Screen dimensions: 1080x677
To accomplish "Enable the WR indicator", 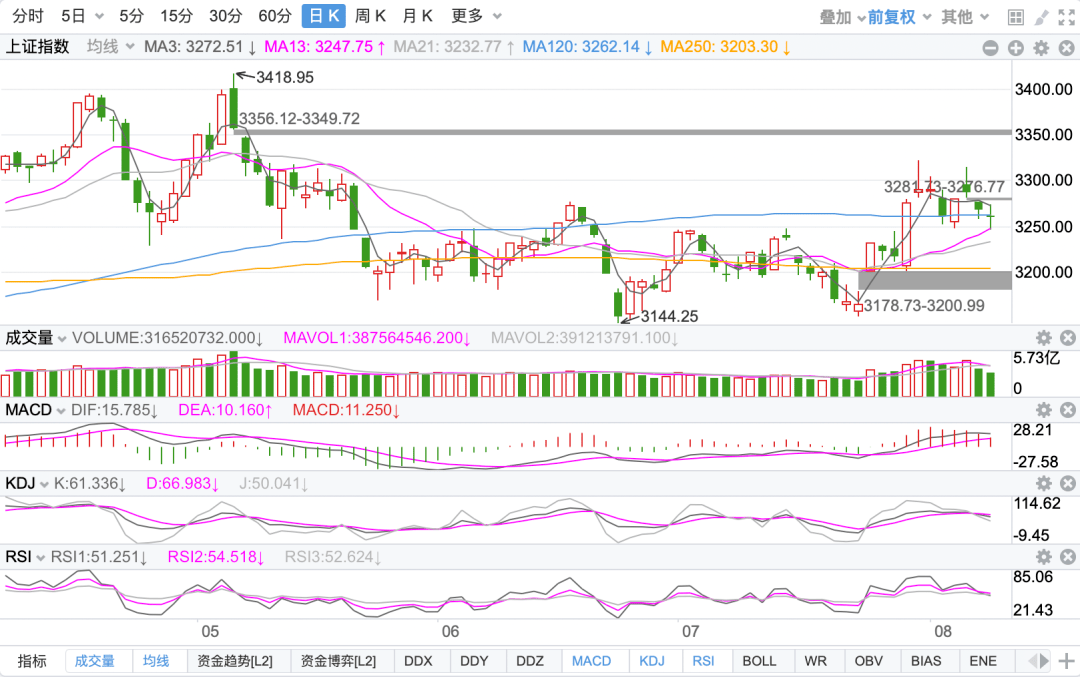I will click(815, 661).
